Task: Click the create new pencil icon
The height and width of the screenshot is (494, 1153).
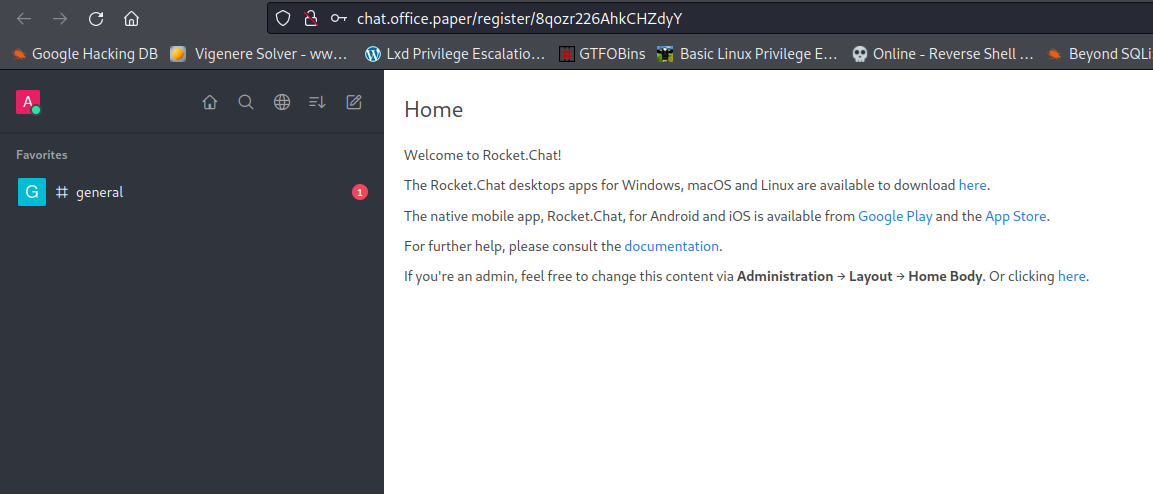Action: pyautogui.click(x=354, y=102)
